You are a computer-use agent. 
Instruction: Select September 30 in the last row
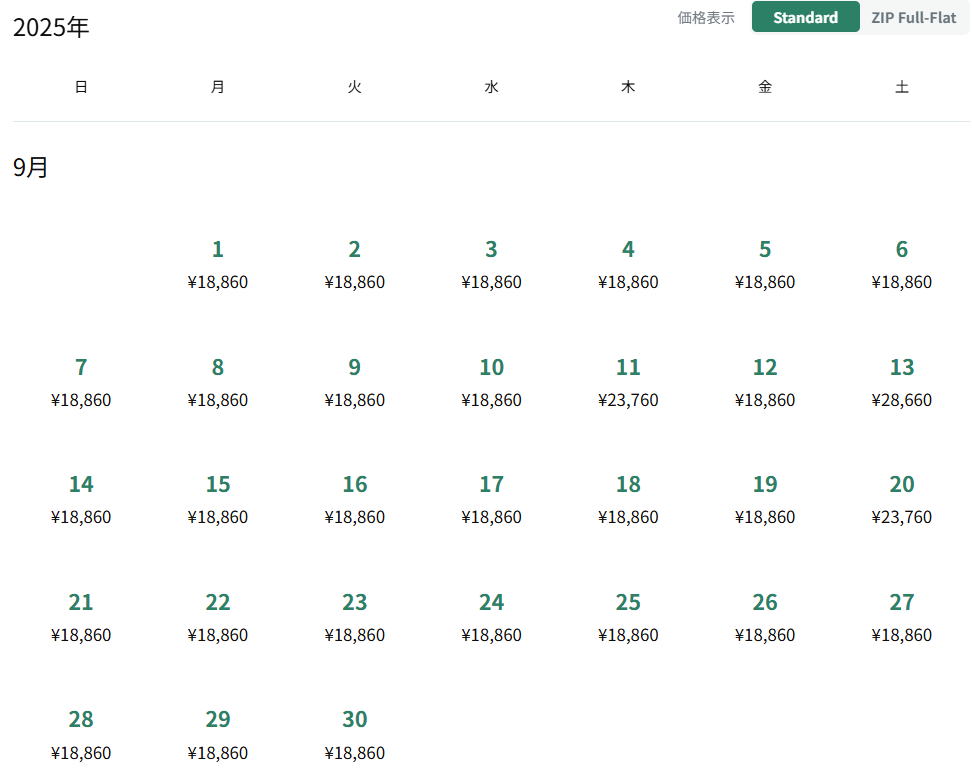(355, 735)
